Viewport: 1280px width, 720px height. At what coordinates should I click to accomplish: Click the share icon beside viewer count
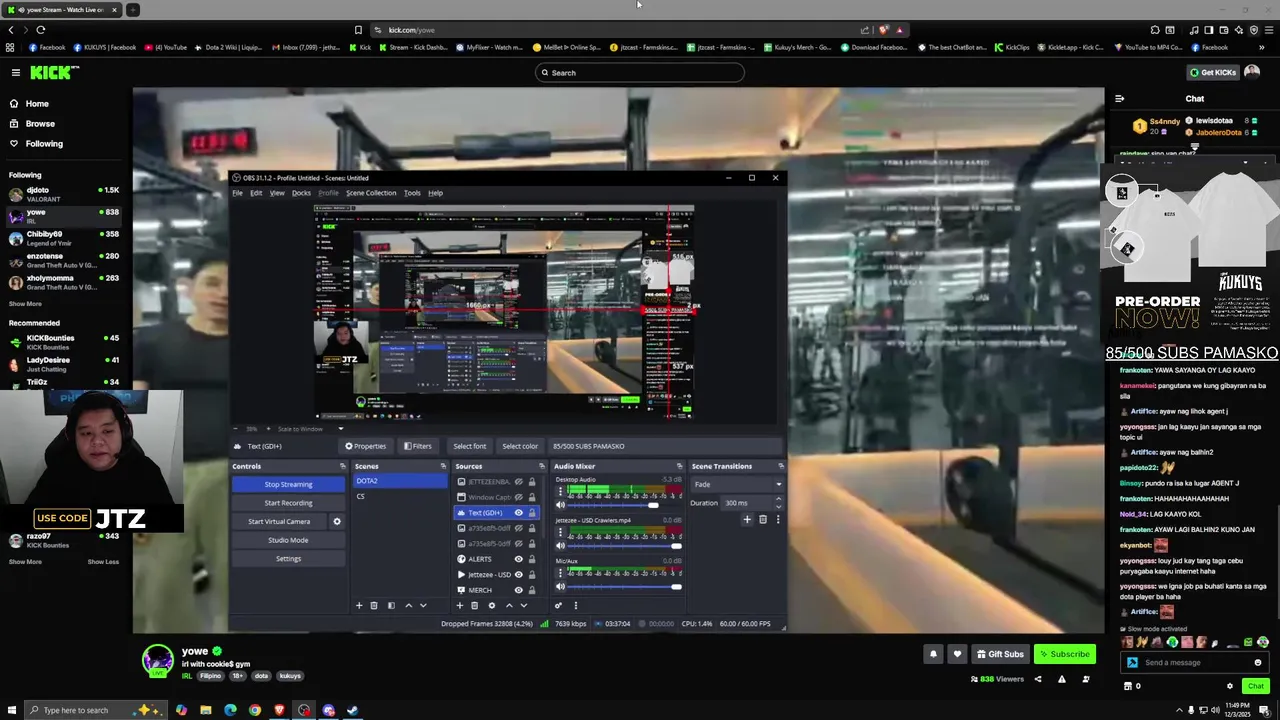pos(1037,679)
